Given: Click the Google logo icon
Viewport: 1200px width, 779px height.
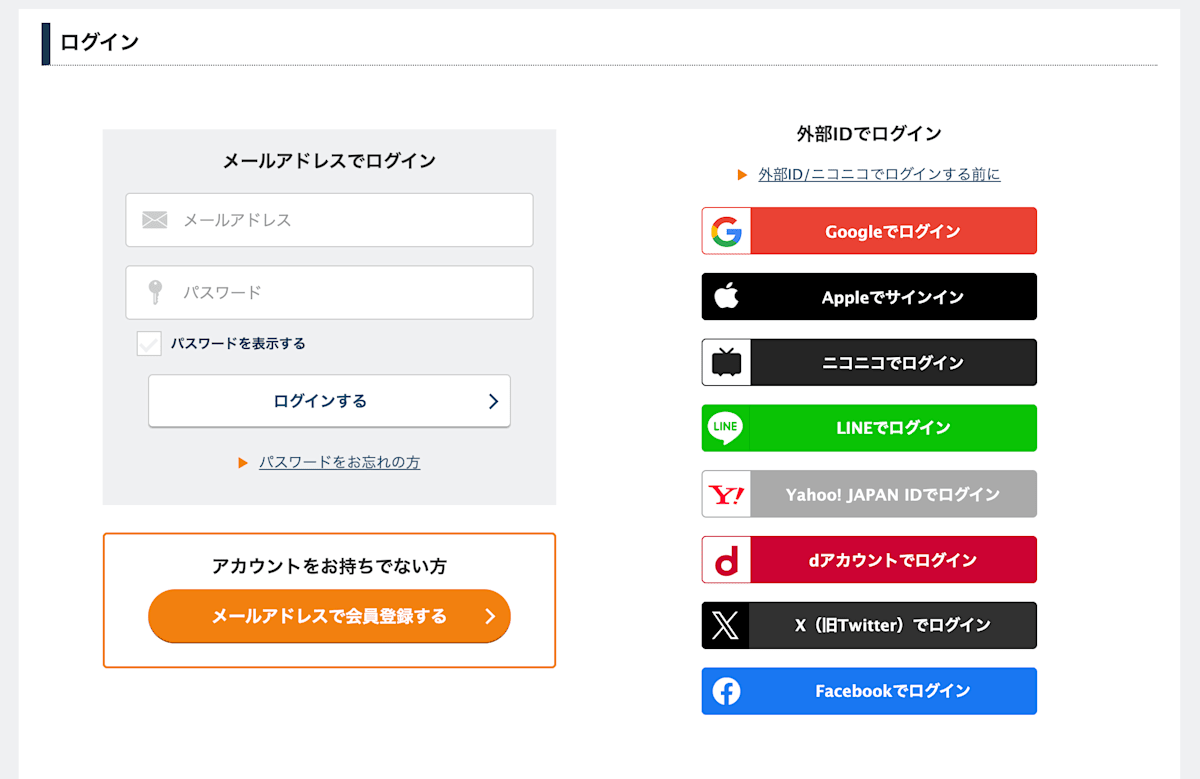Looking at the screenshot, I should [x=726, y=231].
